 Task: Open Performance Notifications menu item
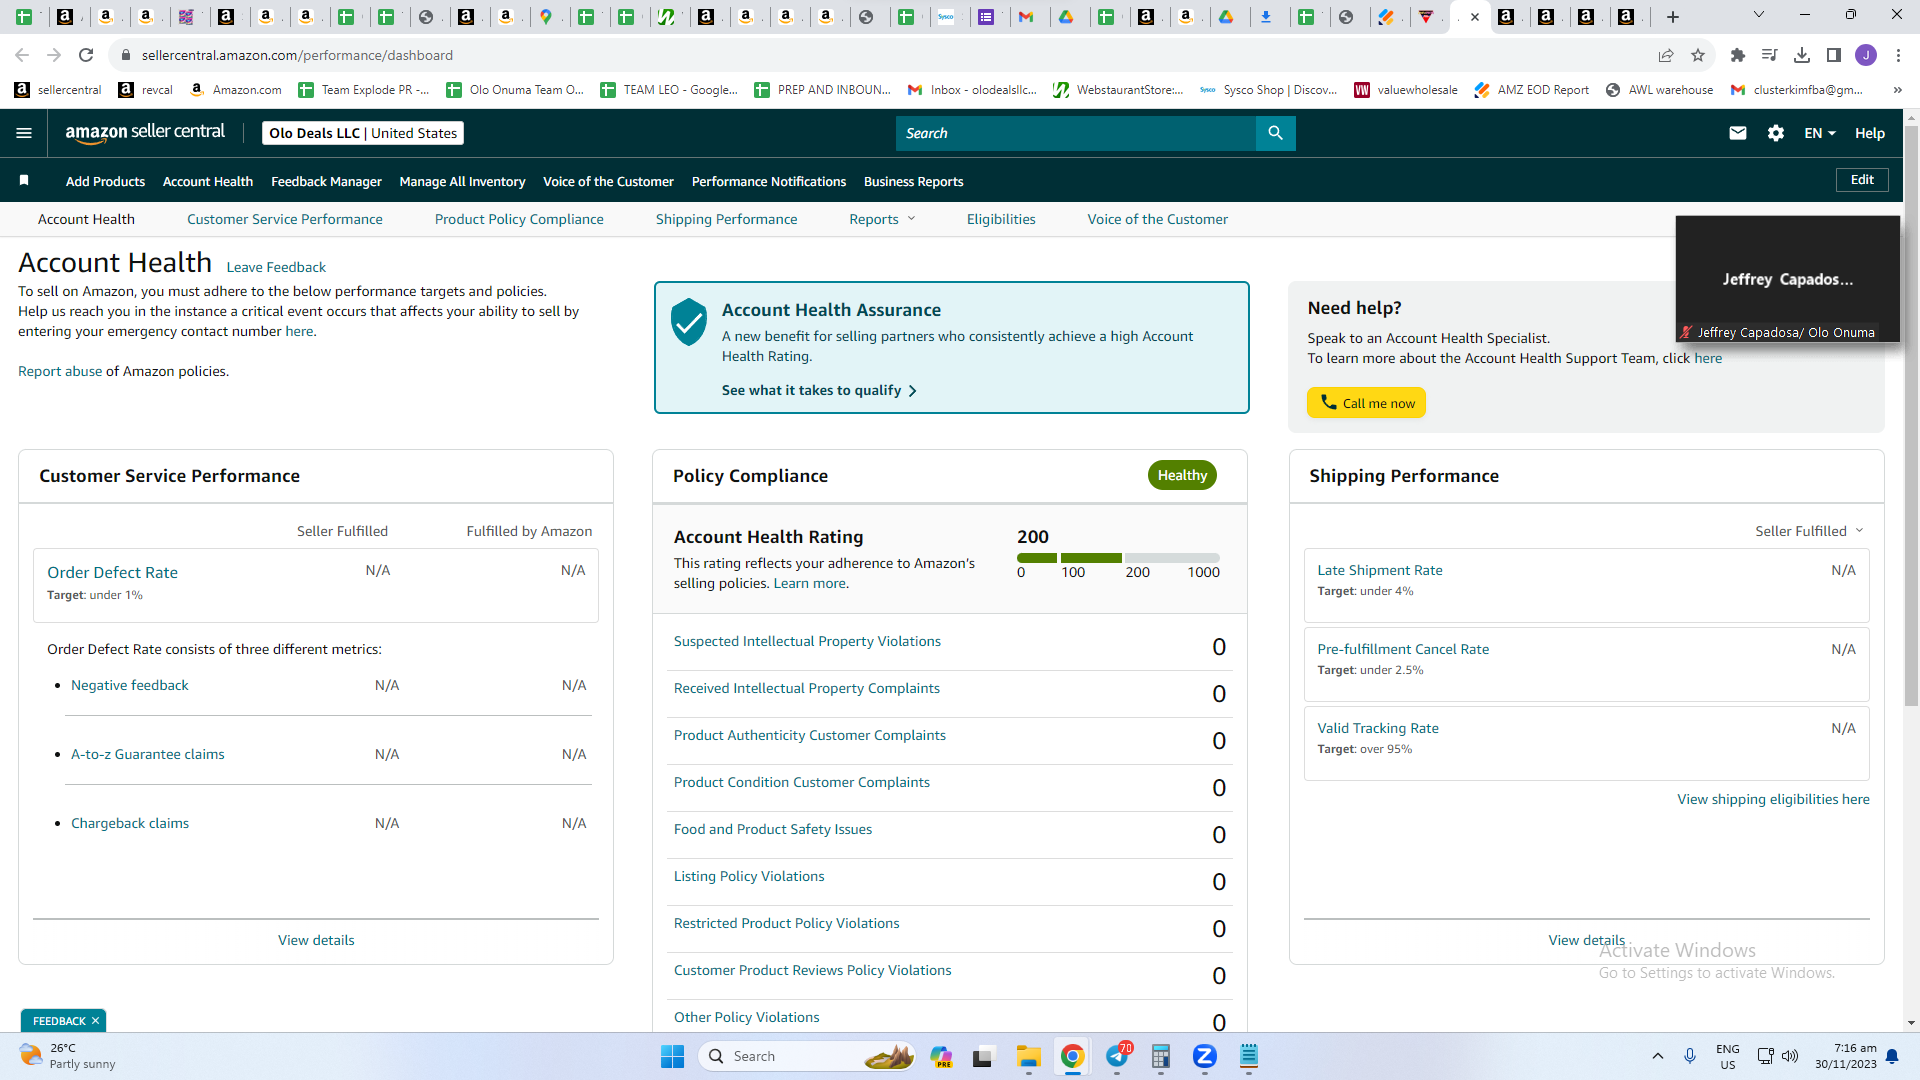point(769,181)
